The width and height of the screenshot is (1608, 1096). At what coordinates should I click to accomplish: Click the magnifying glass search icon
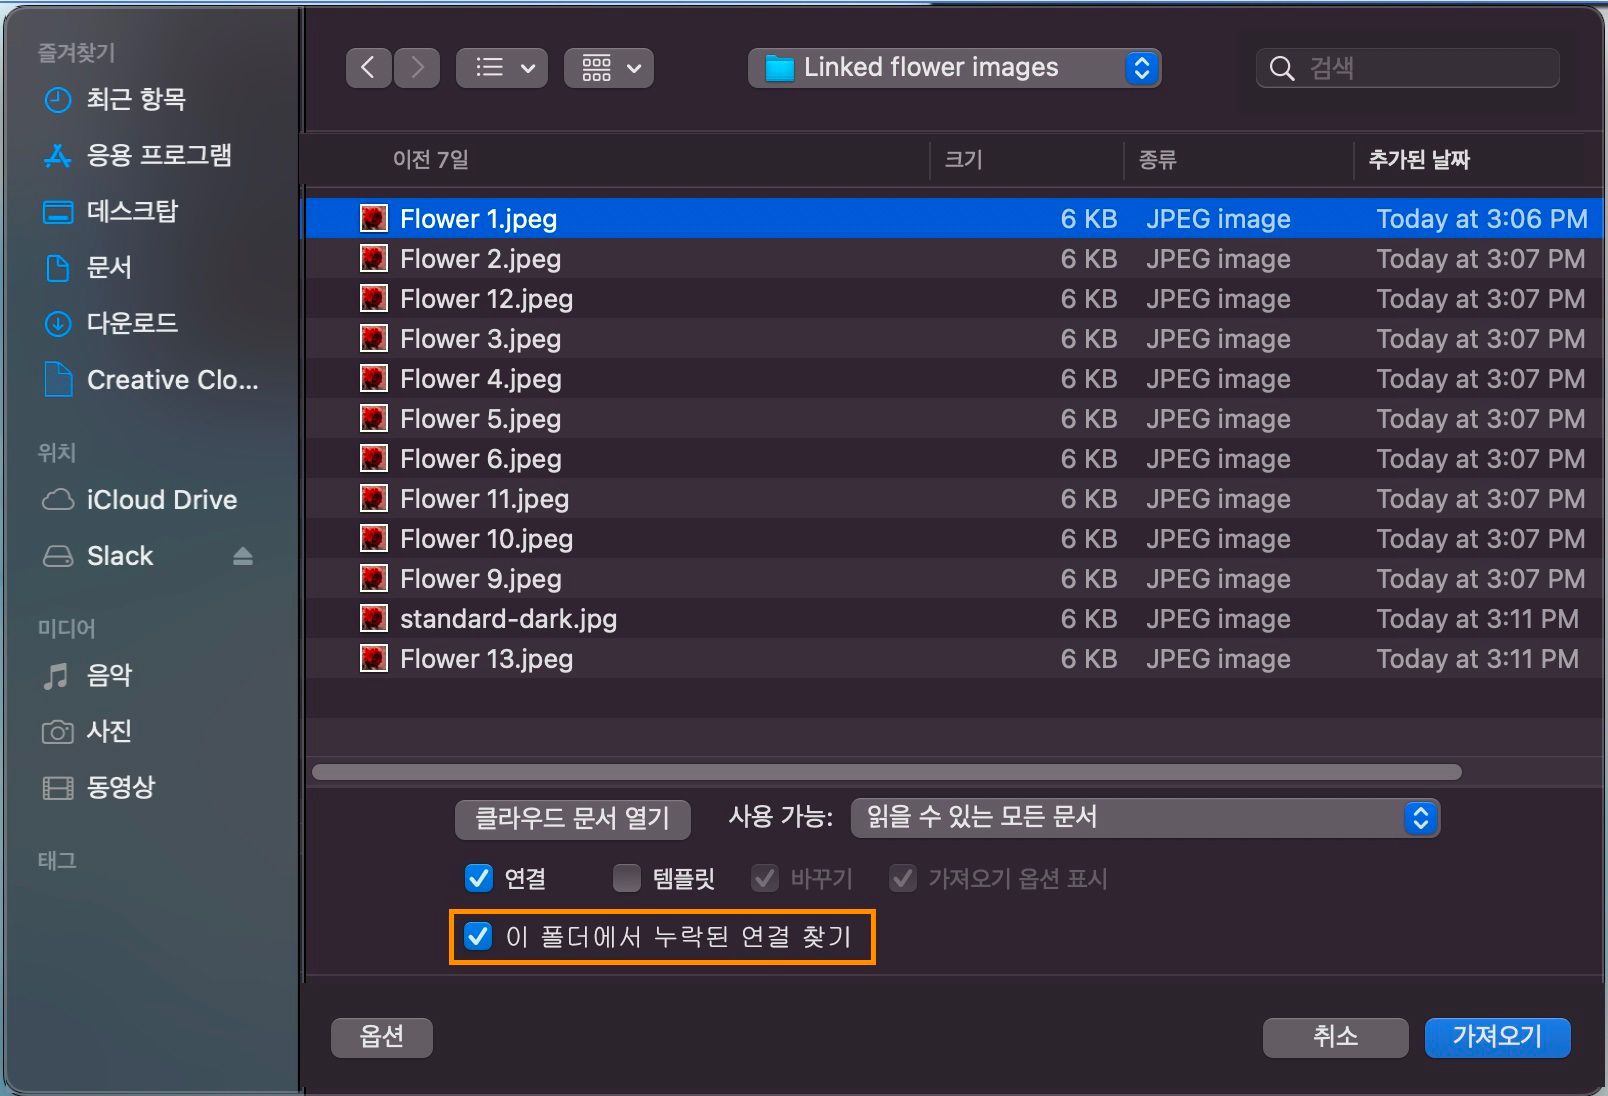pyautogui.click(x=1281, y=68)
